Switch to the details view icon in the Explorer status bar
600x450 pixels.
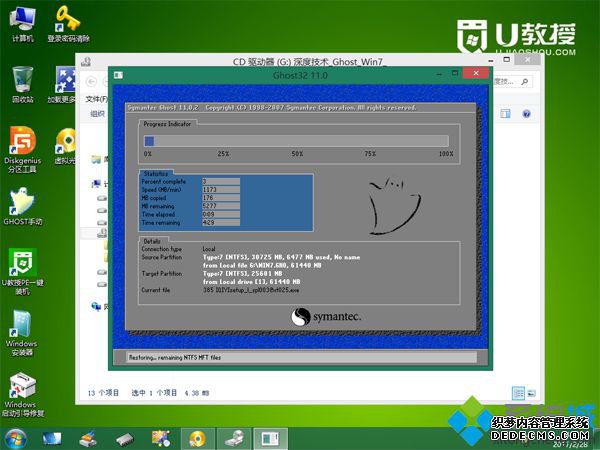(518, 393)
